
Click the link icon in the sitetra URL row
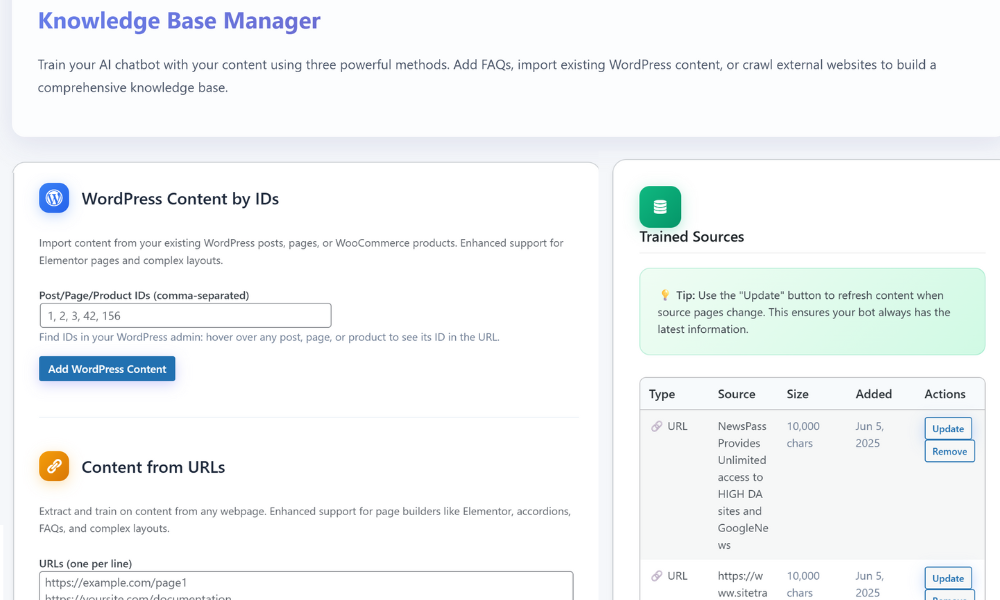coord(657,576)
